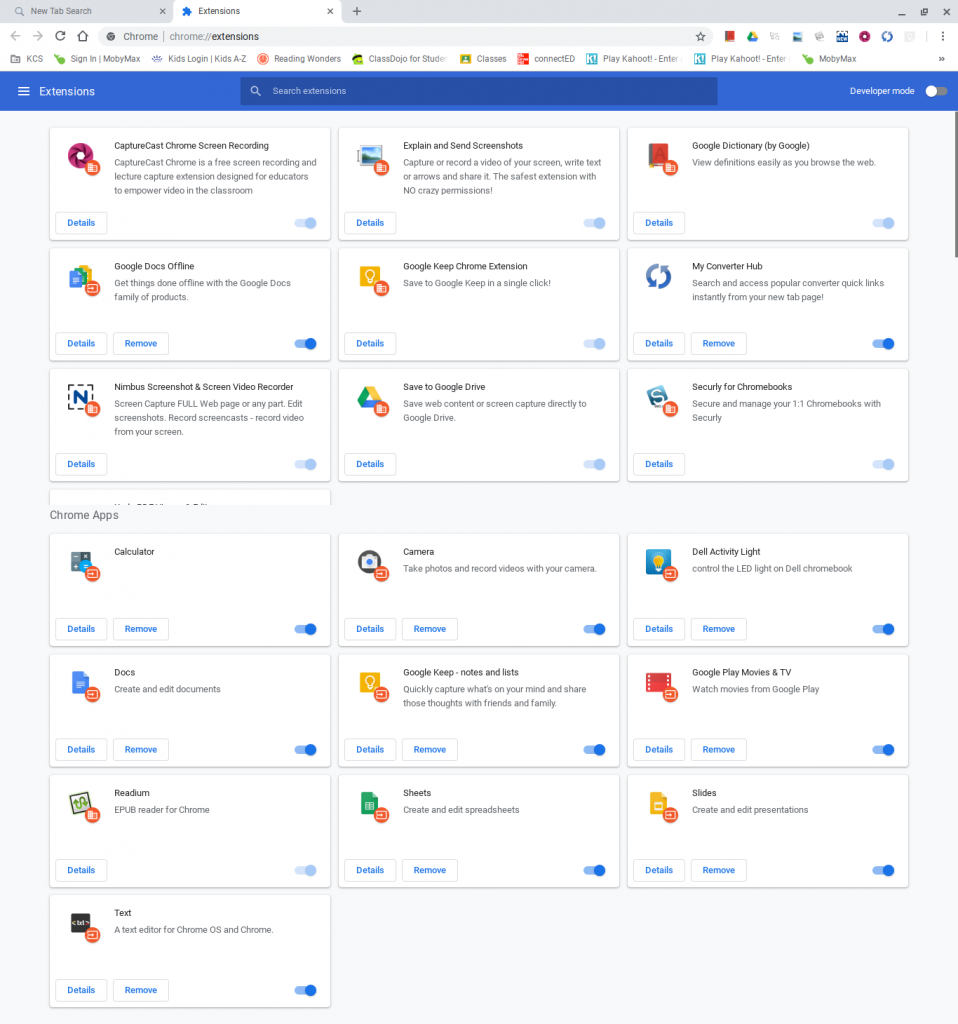
Task: Select the Extensions browser tab
Action: (x=257, y=11)
